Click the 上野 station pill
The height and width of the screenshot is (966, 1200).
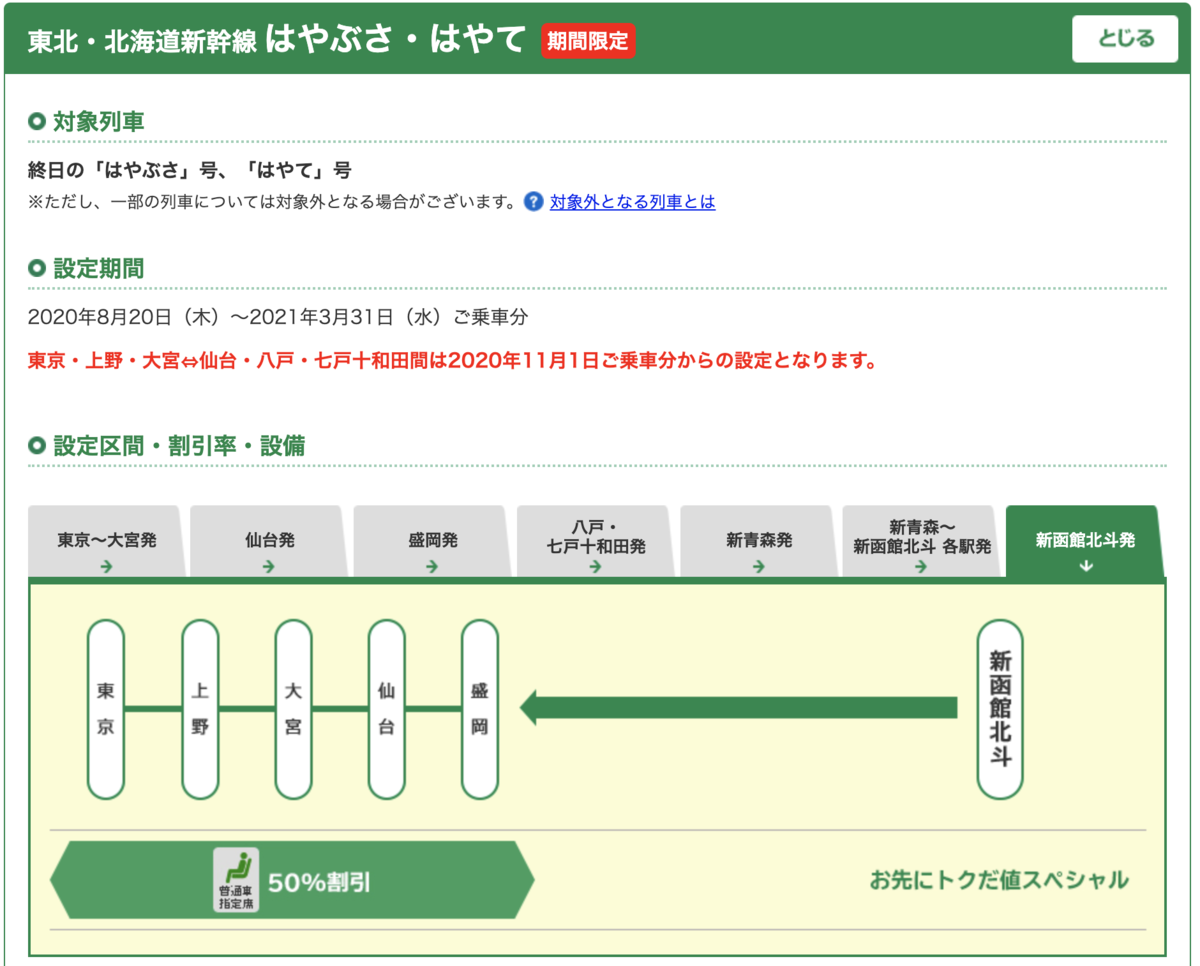click(x=200, y=709)
